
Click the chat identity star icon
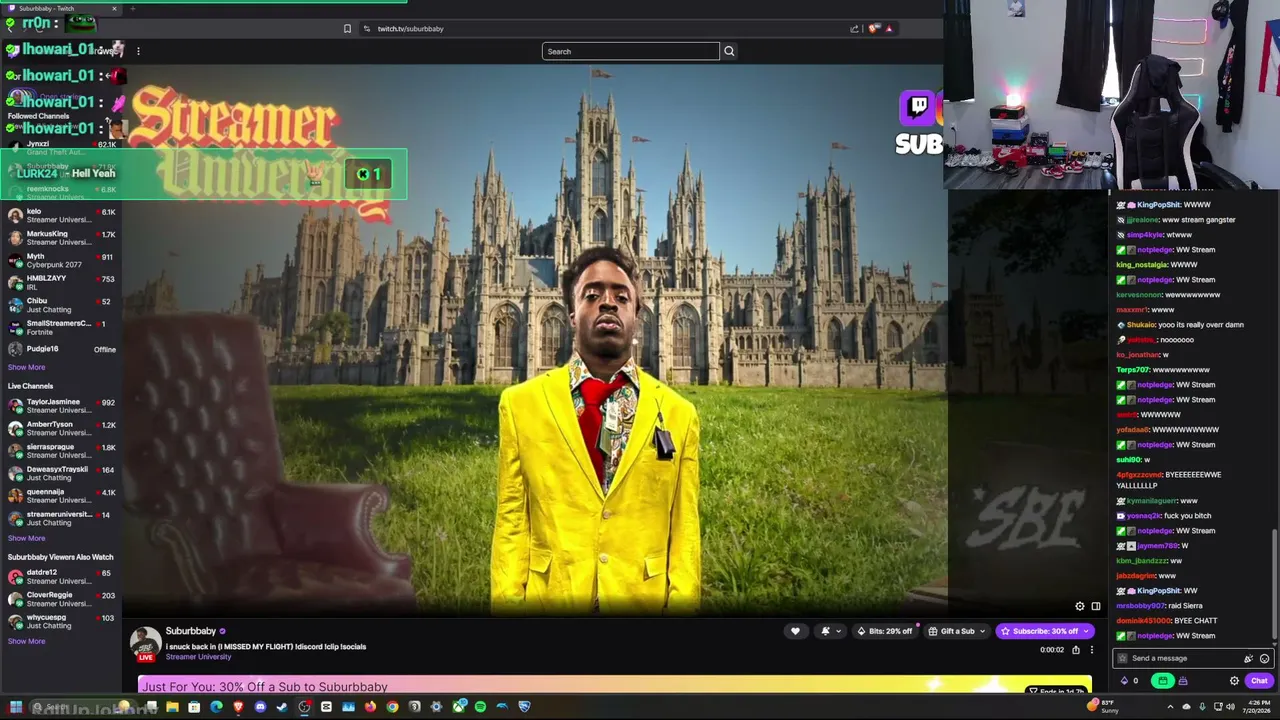pyautogui.click(x=1122, y=658)
